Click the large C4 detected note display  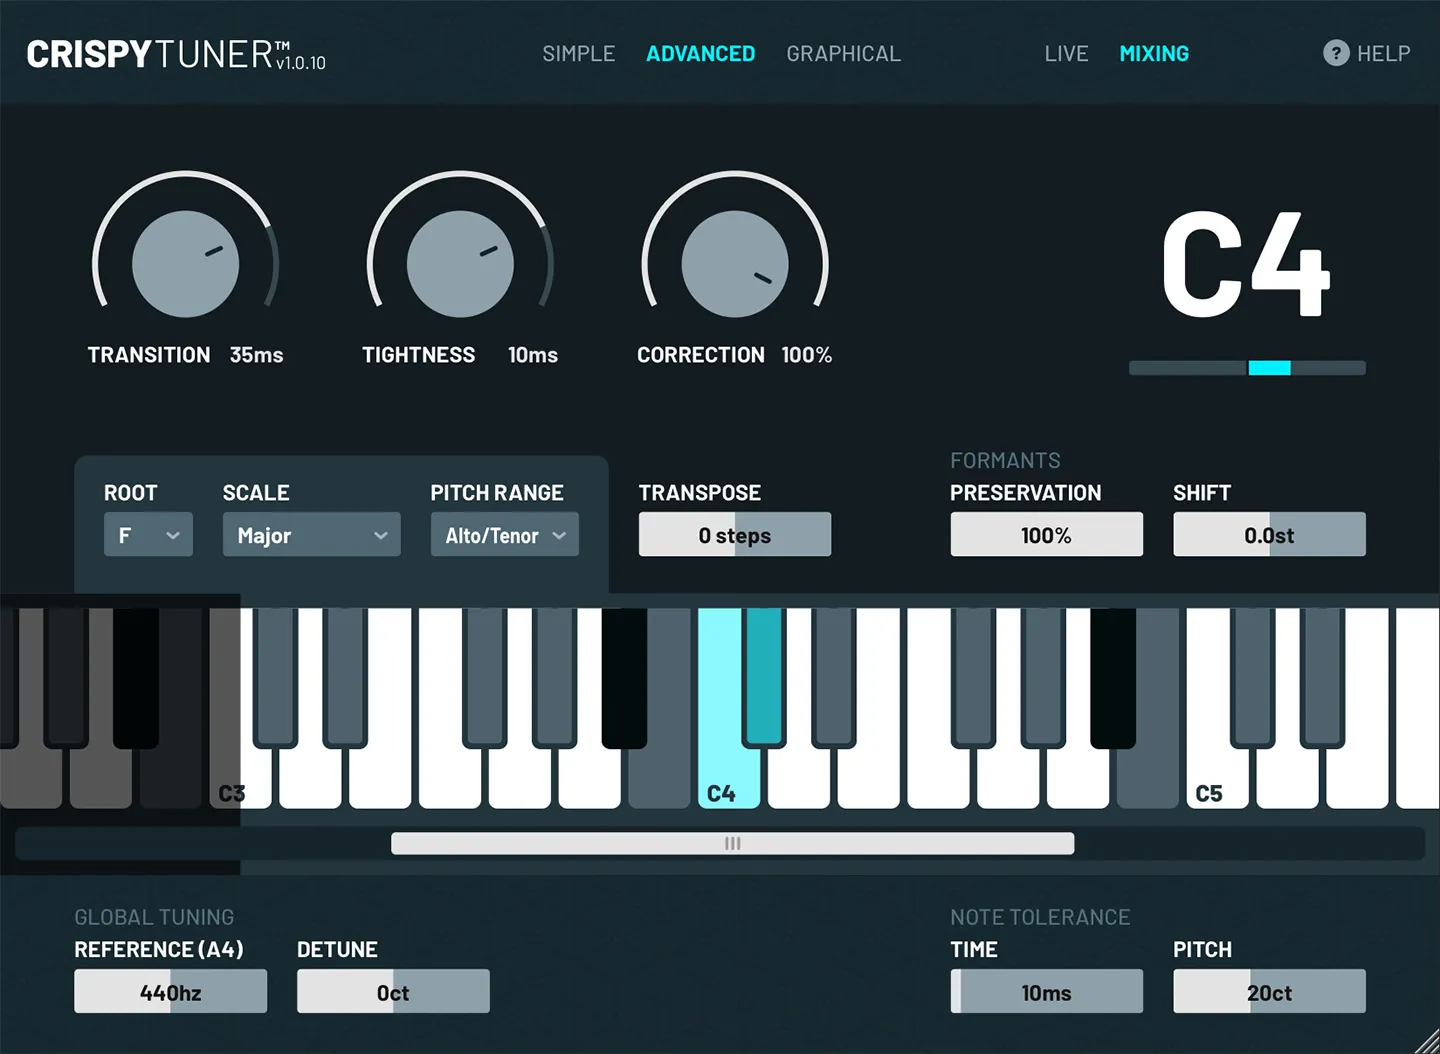(1246, 265)
